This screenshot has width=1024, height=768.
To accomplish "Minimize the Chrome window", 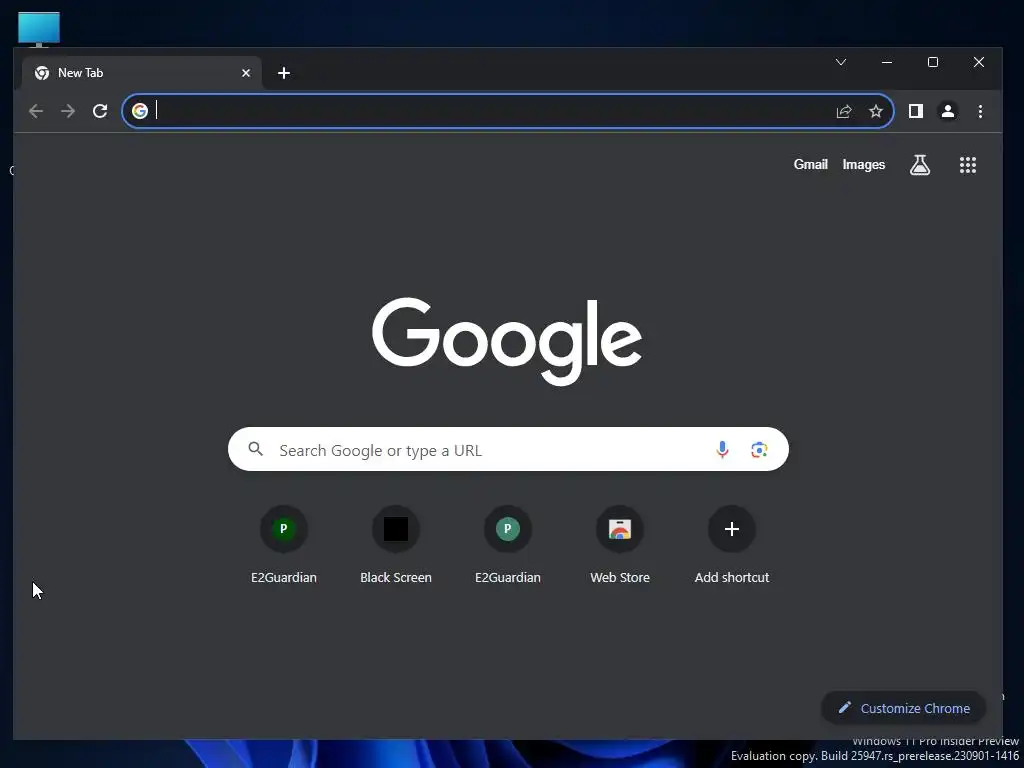I will [x=886, y=62].
